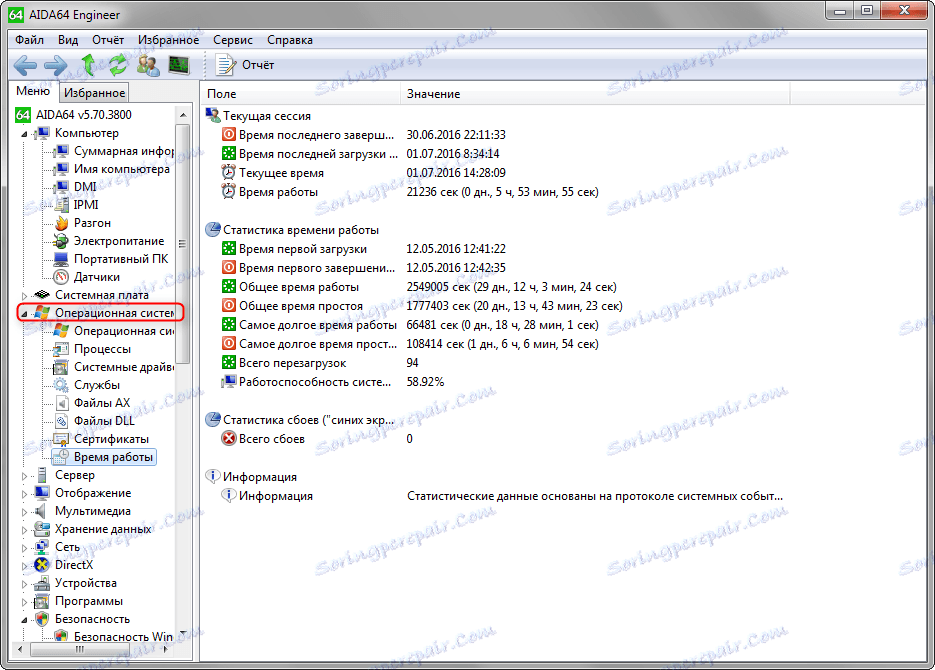Open the Файл menu

pos(29,40)
